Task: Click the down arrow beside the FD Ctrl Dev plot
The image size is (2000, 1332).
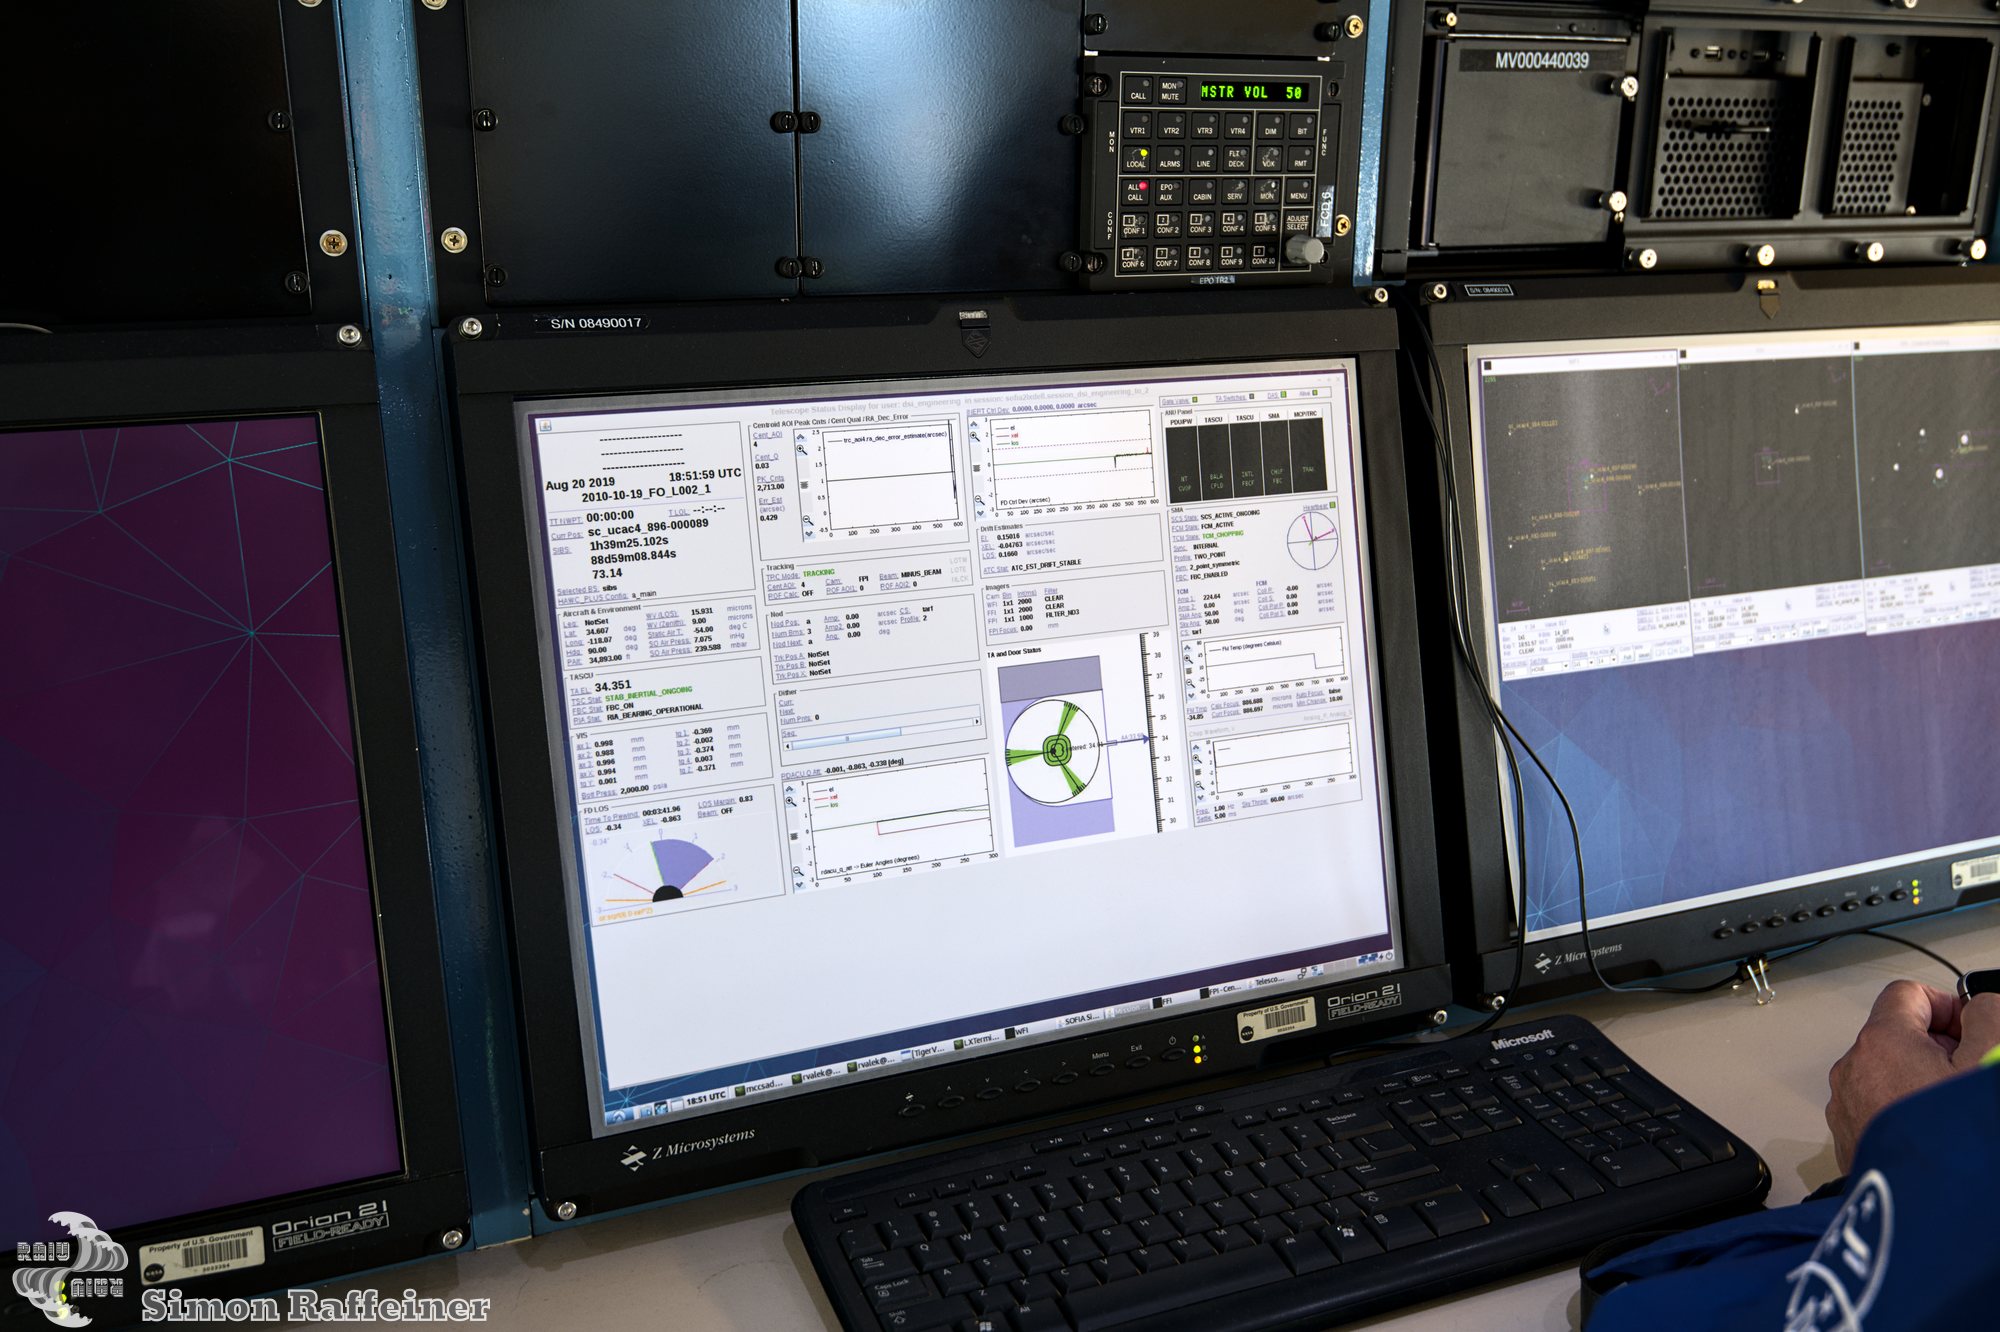Action: pos(980,513)
